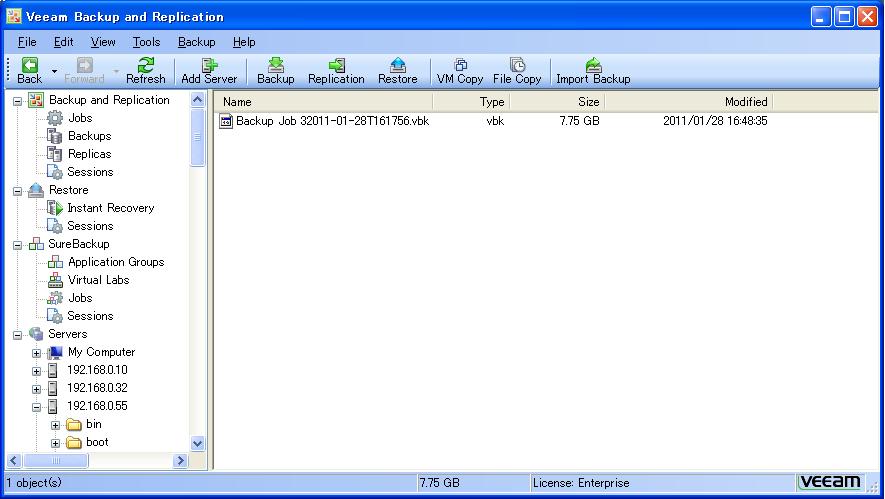Sort by the Modified column header
The width and height of the screenshot is (885, 499).
689,102
